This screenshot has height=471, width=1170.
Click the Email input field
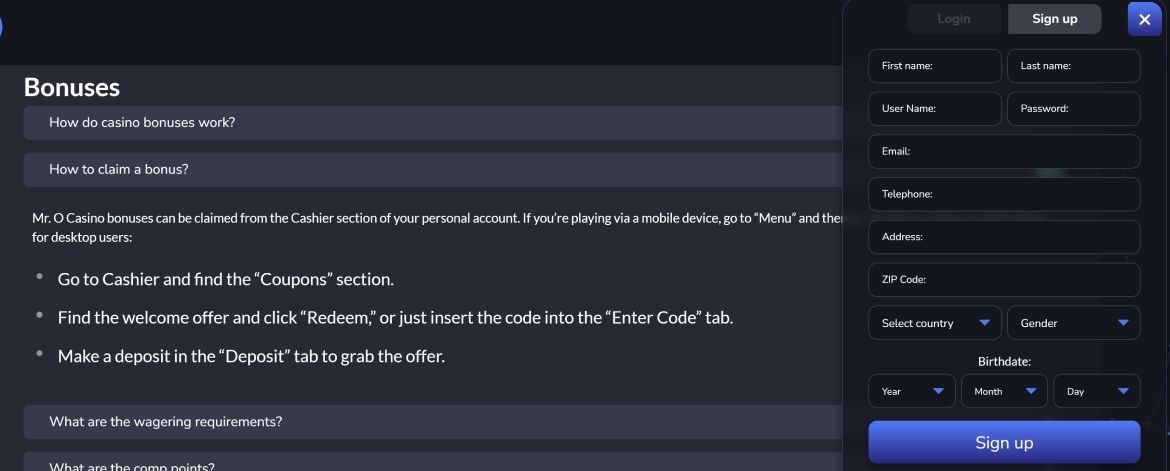(1004, 152)
